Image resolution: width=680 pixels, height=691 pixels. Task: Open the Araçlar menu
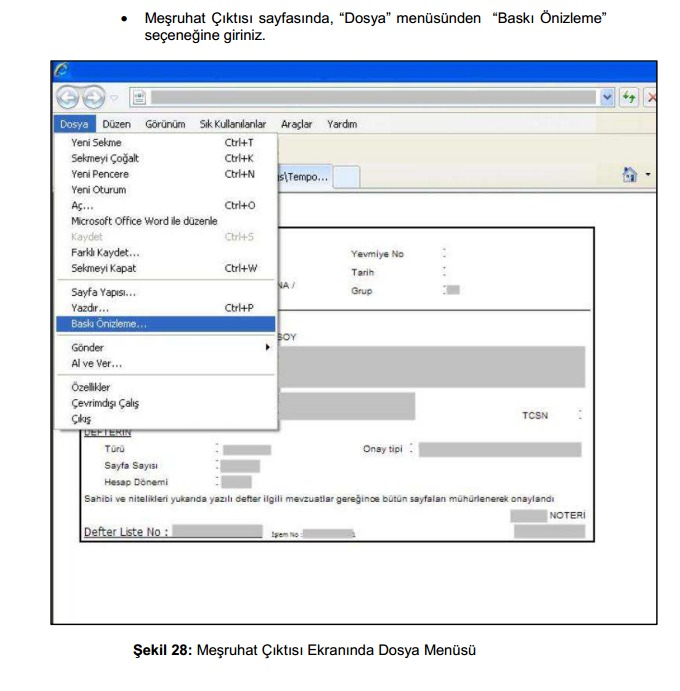click(297, 124)
